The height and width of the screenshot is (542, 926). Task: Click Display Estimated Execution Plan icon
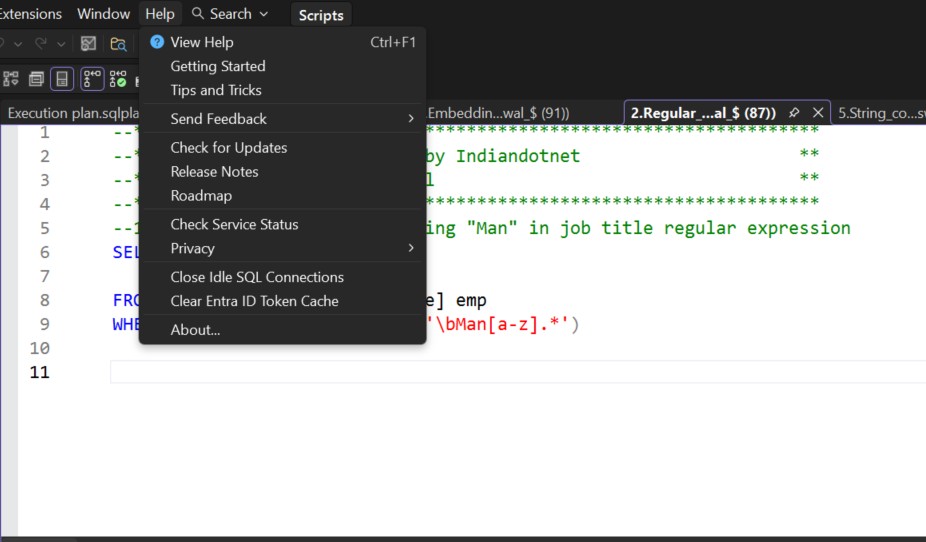[11, 79]
